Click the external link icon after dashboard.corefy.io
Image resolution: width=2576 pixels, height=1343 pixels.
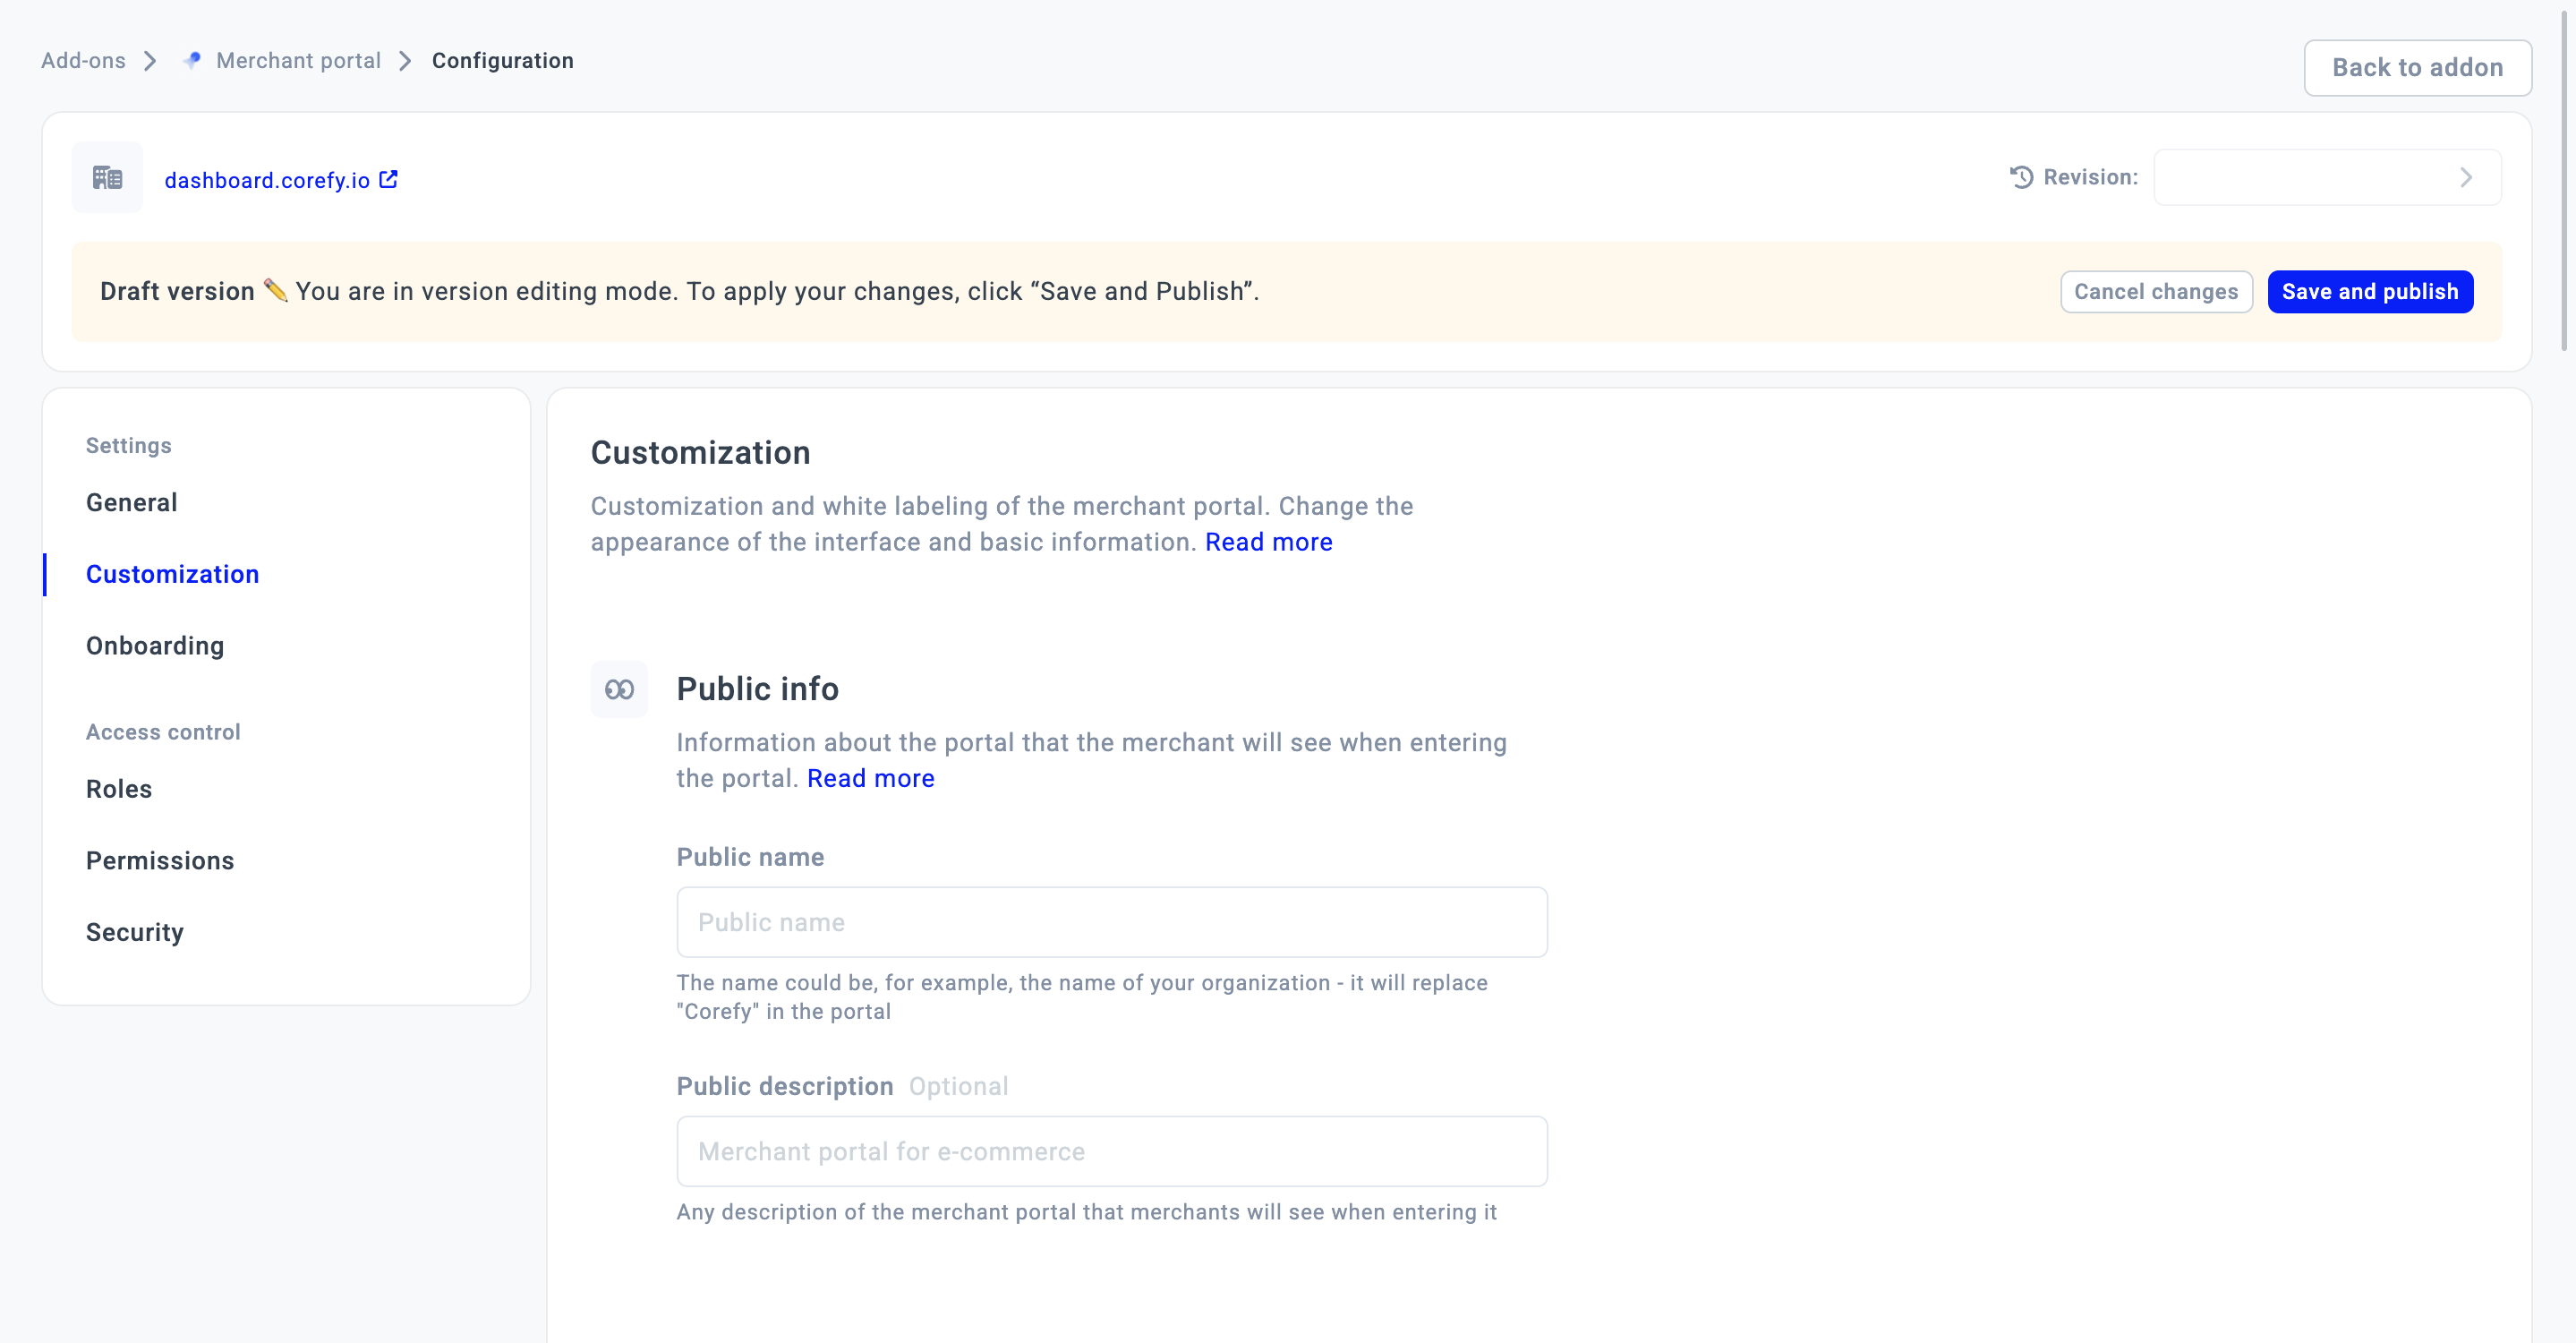click(389, 179)
